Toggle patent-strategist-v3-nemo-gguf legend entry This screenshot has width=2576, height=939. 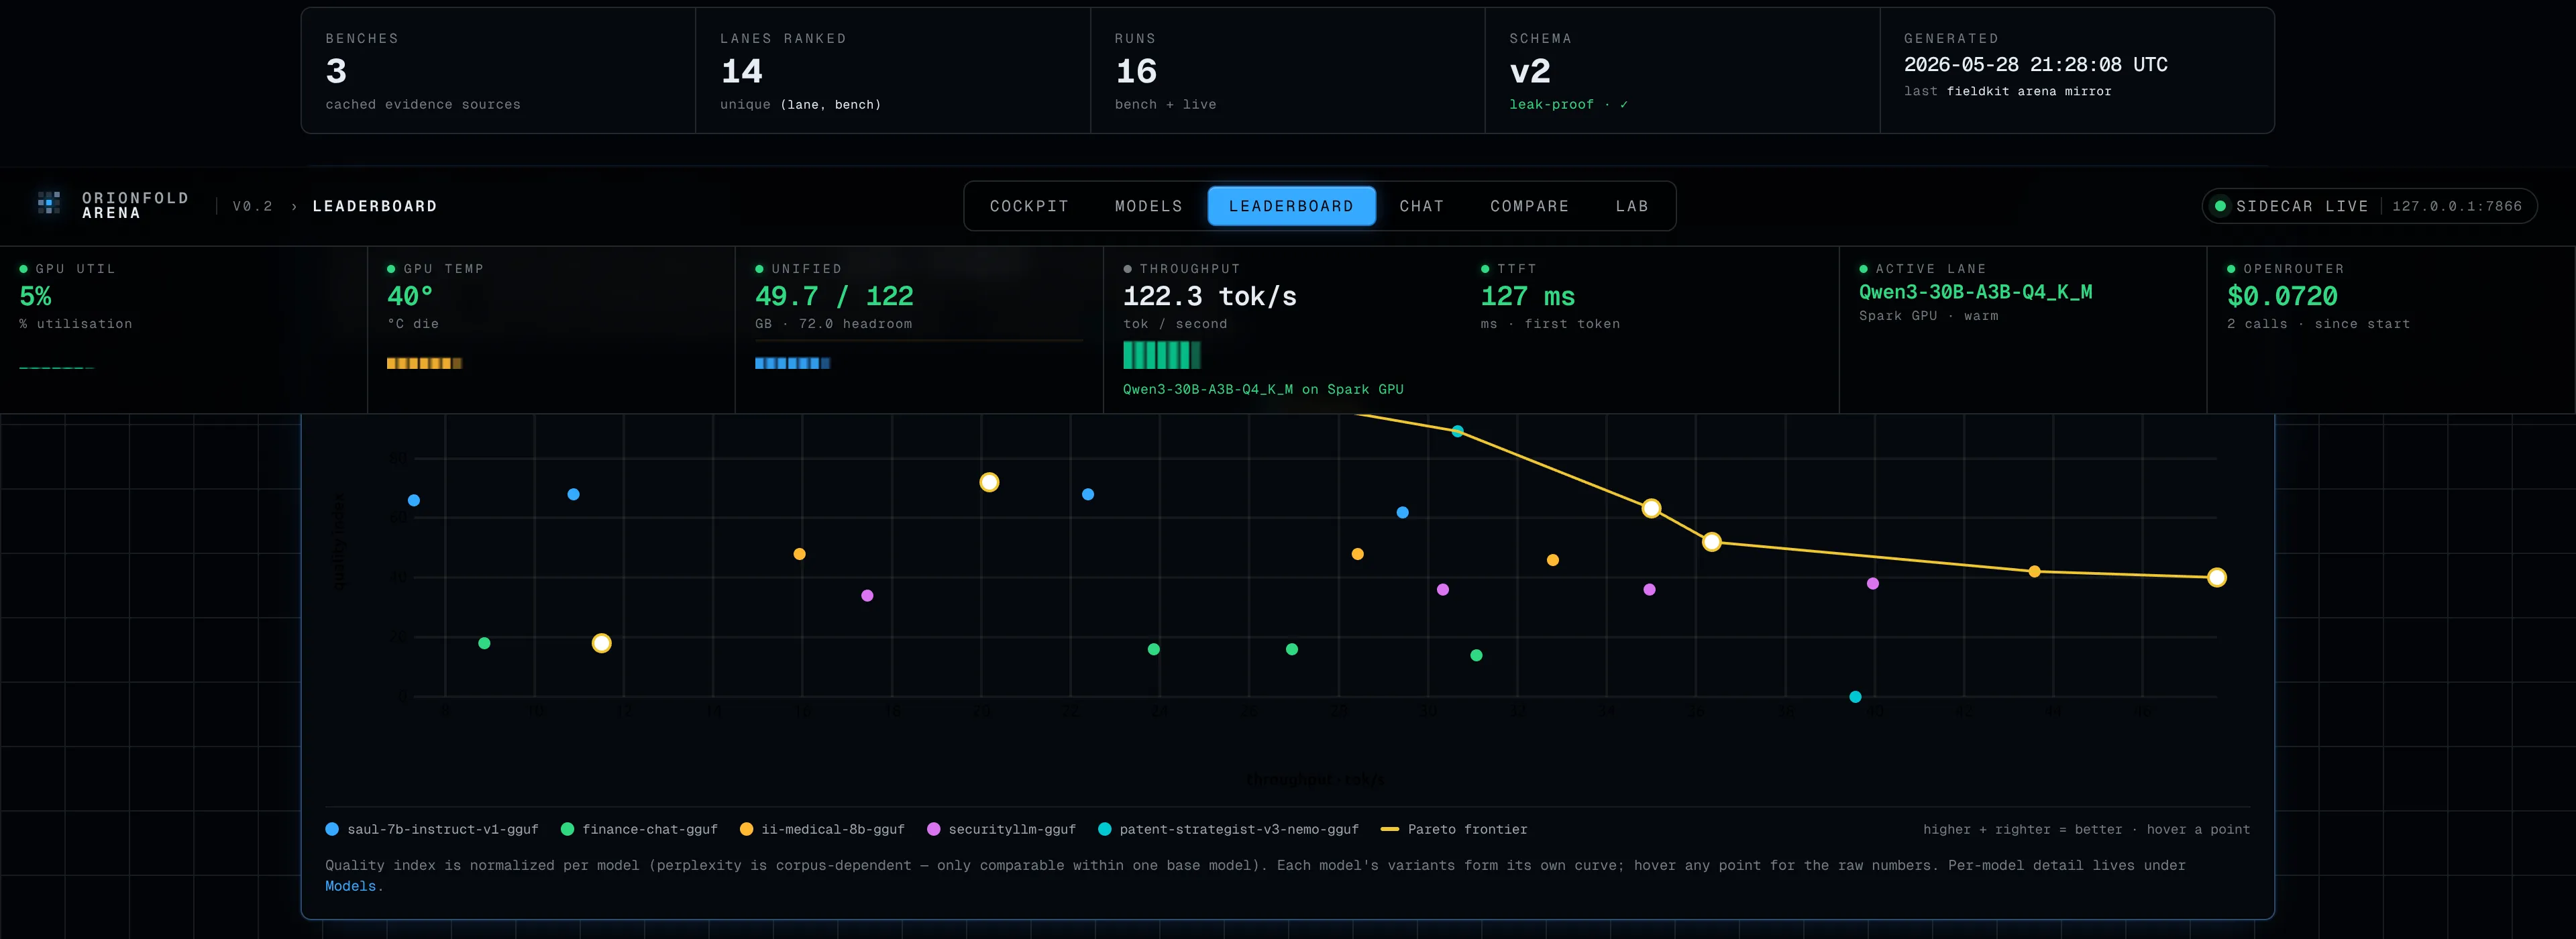(1228, 829)
